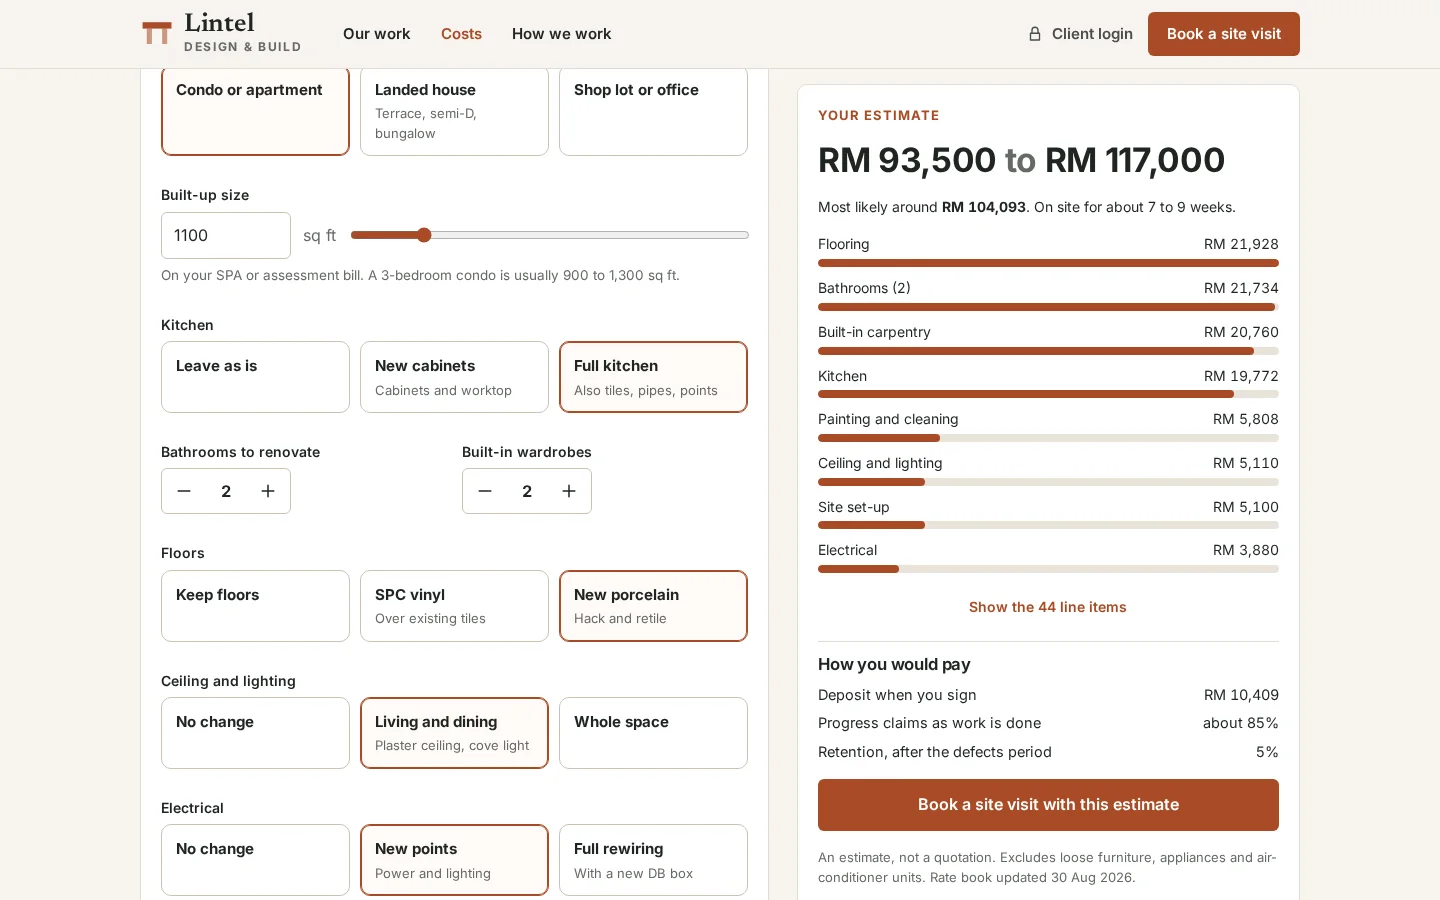
Task: Select Condo or apartment property type
Action: pyautogui.click(x=255, y=111)
